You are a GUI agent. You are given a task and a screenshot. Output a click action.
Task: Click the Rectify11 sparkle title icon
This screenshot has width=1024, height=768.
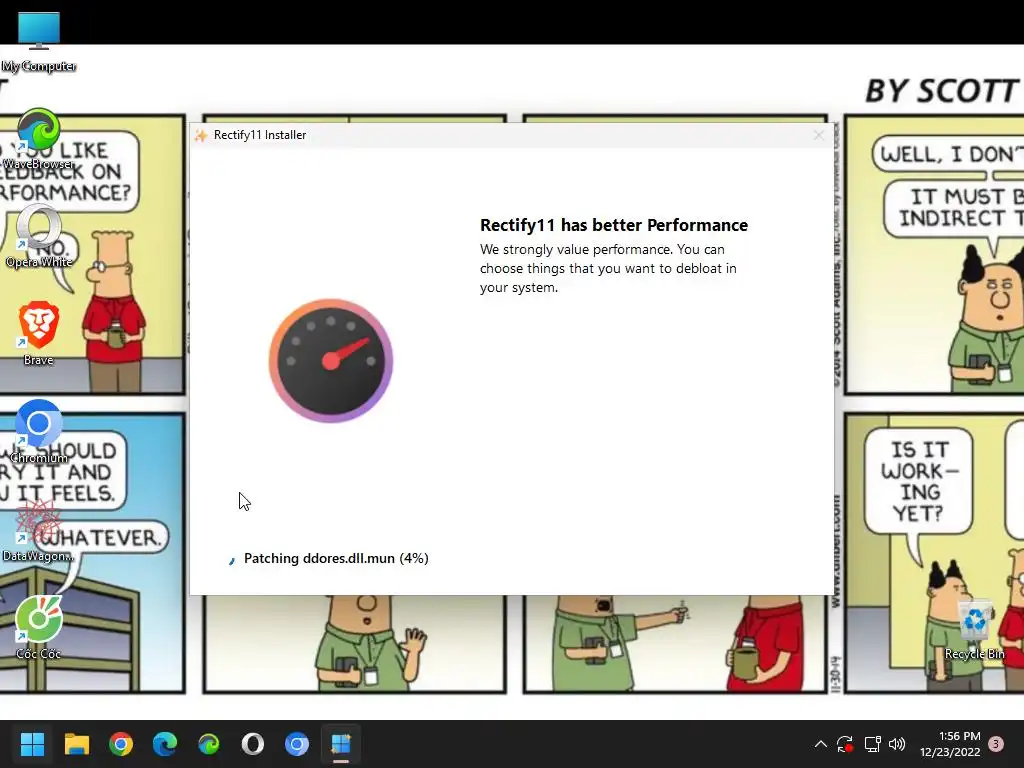point(201,135)
